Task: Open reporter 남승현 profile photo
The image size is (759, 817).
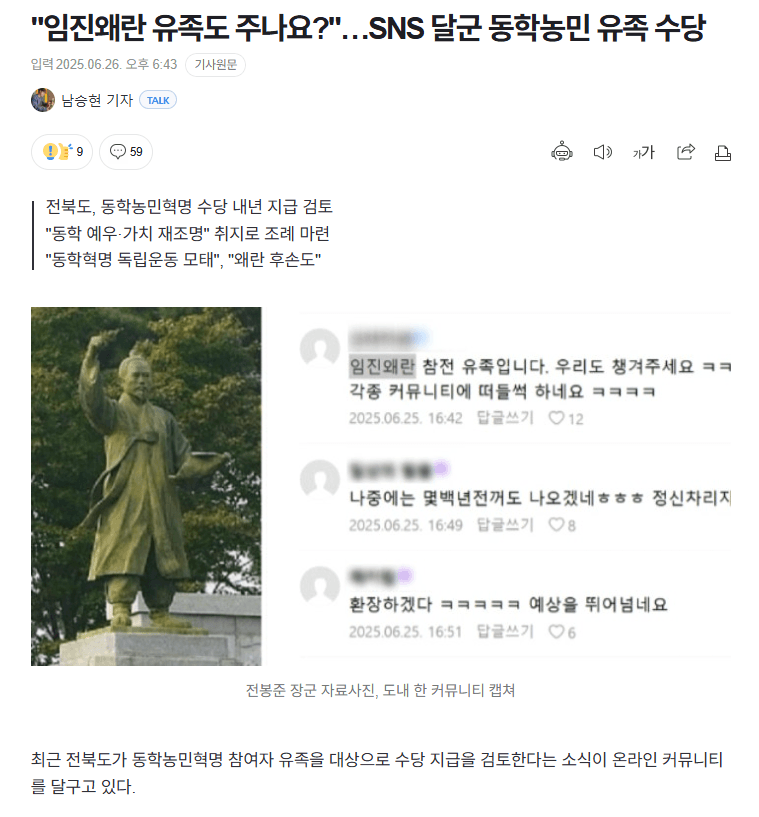Action: point(43,100)
